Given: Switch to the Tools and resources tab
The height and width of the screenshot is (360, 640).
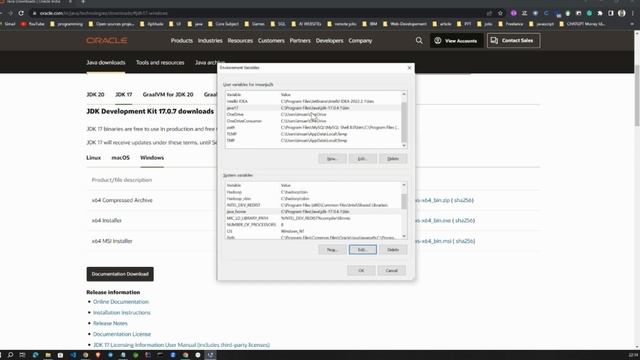Looking at the screenshot, I should coord(160,62).
